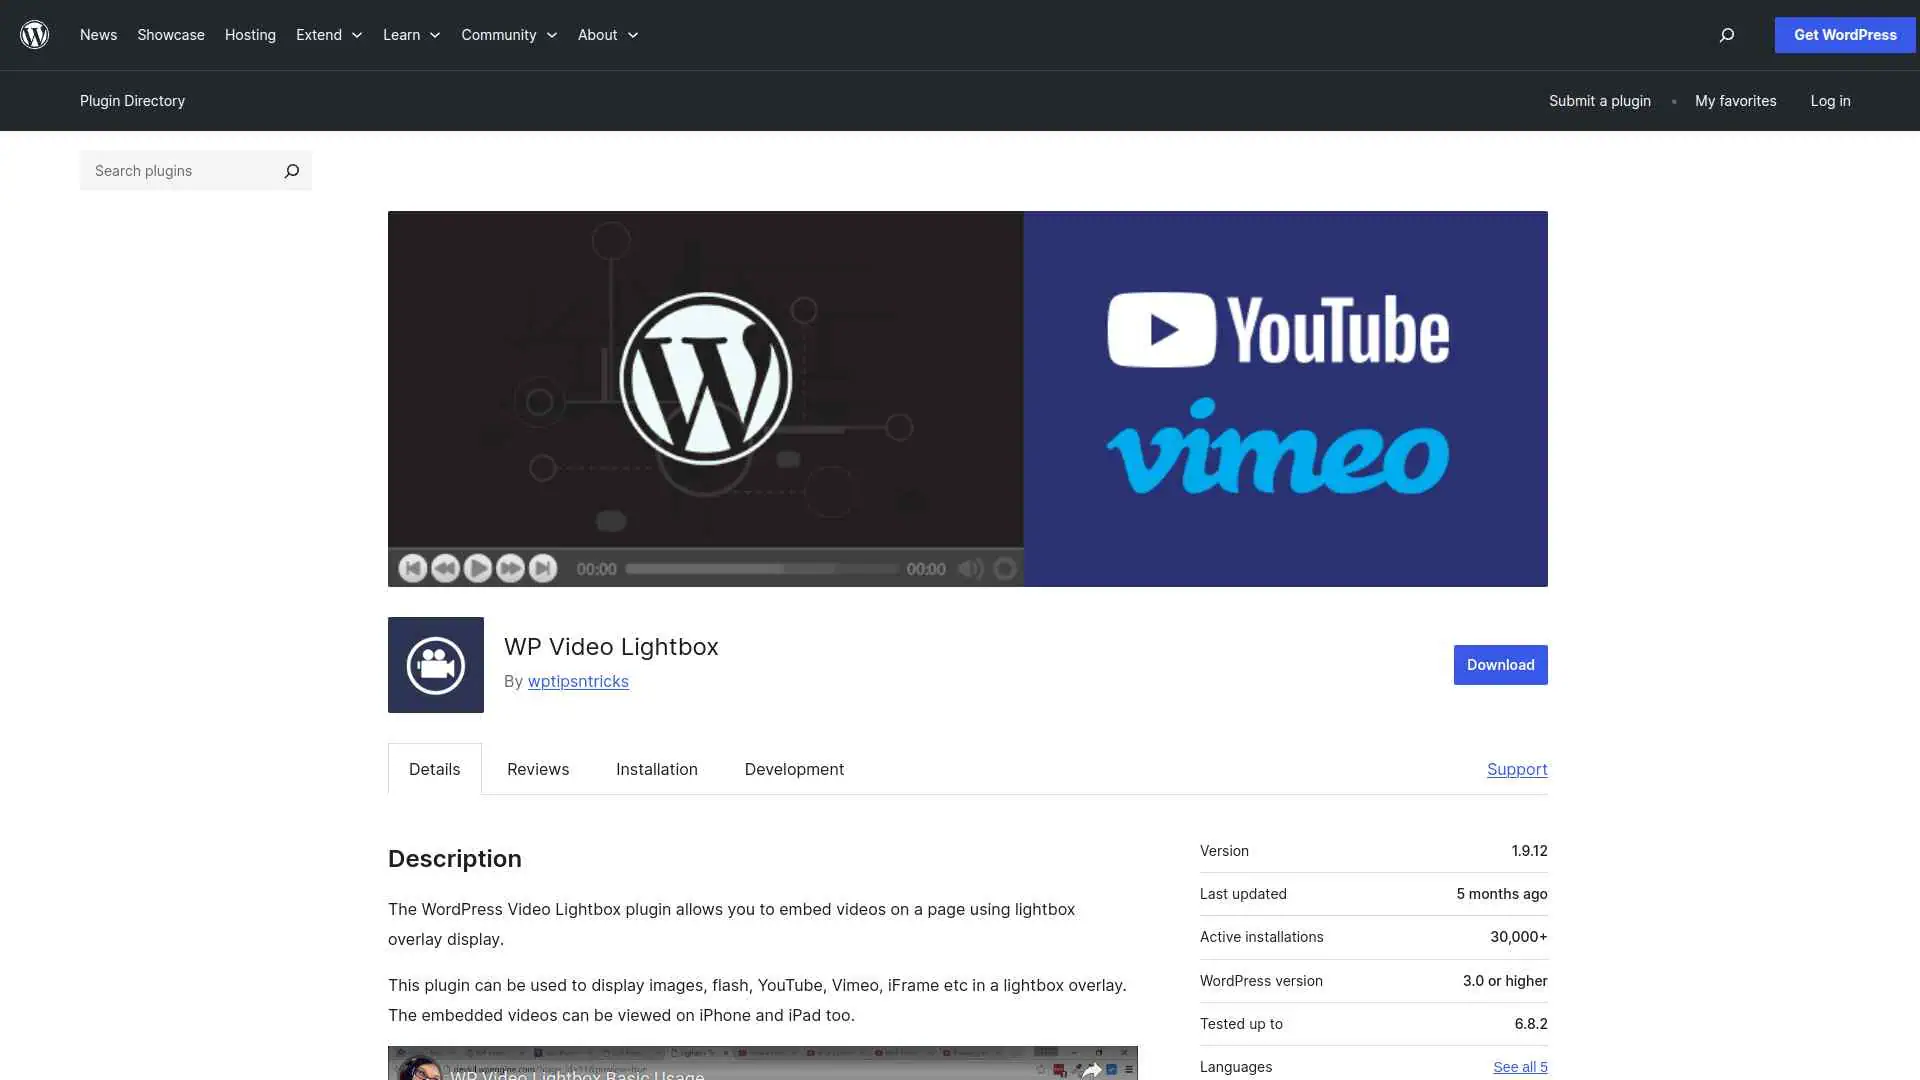Image resolution: width=1920 pixels, height=1080 pixels.
Task: Open the site search via the magnifier icon
Action: coord(1726,35)
